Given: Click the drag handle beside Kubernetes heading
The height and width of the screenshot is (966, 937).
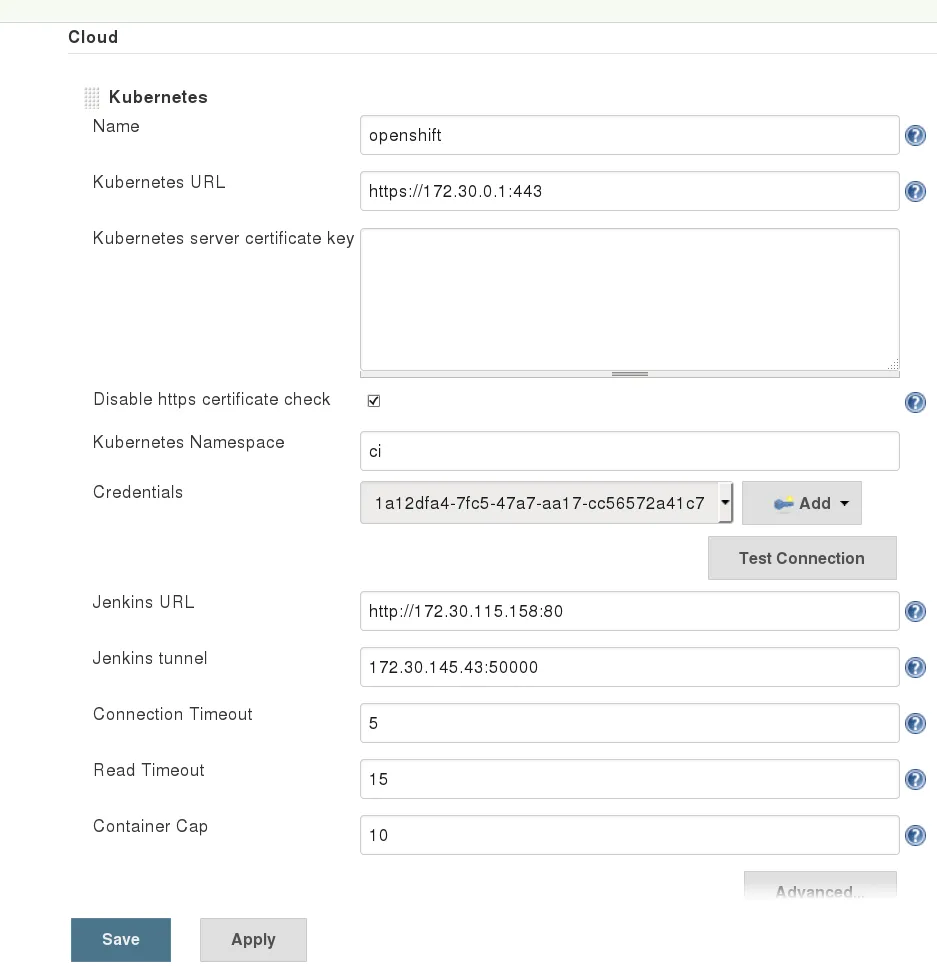Looking at the screenshot, I should click(91, 97).
